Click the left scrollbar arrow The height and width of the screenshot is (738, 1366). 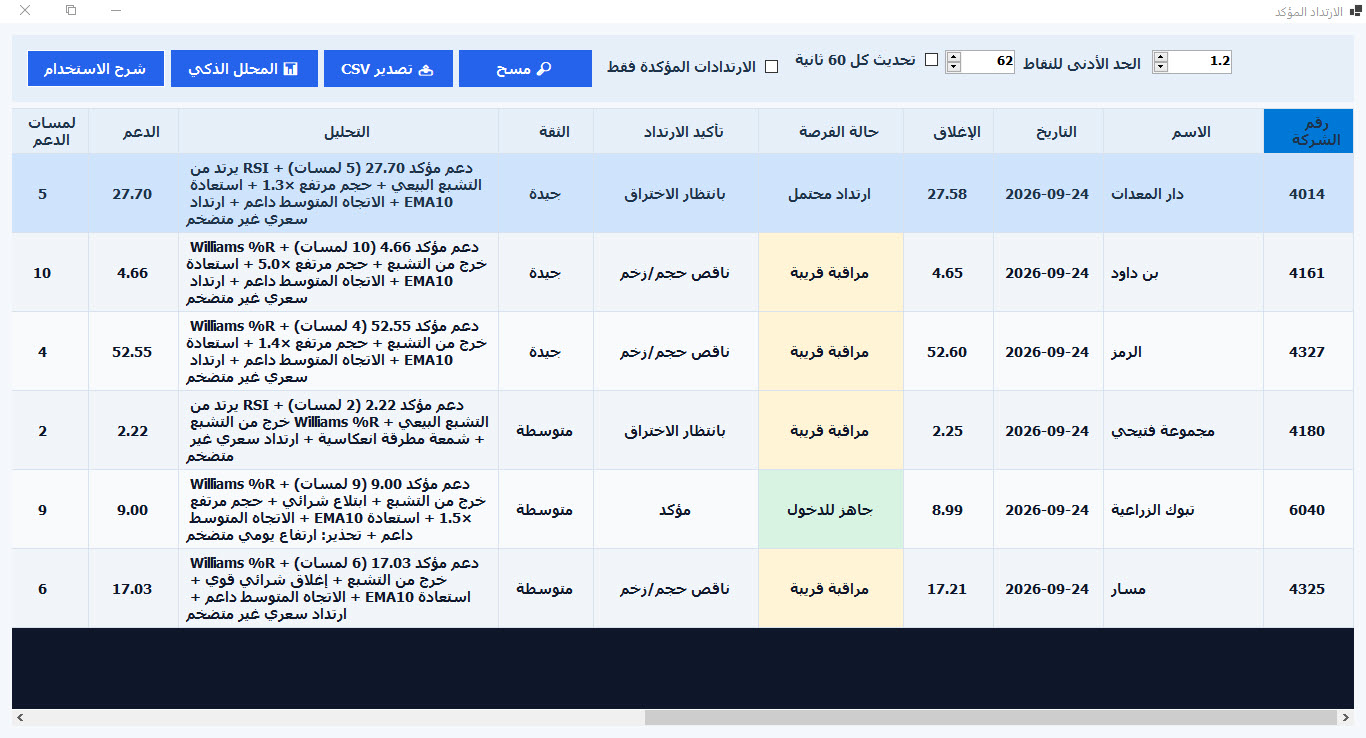pyautogui.click(x=19, y=718)
